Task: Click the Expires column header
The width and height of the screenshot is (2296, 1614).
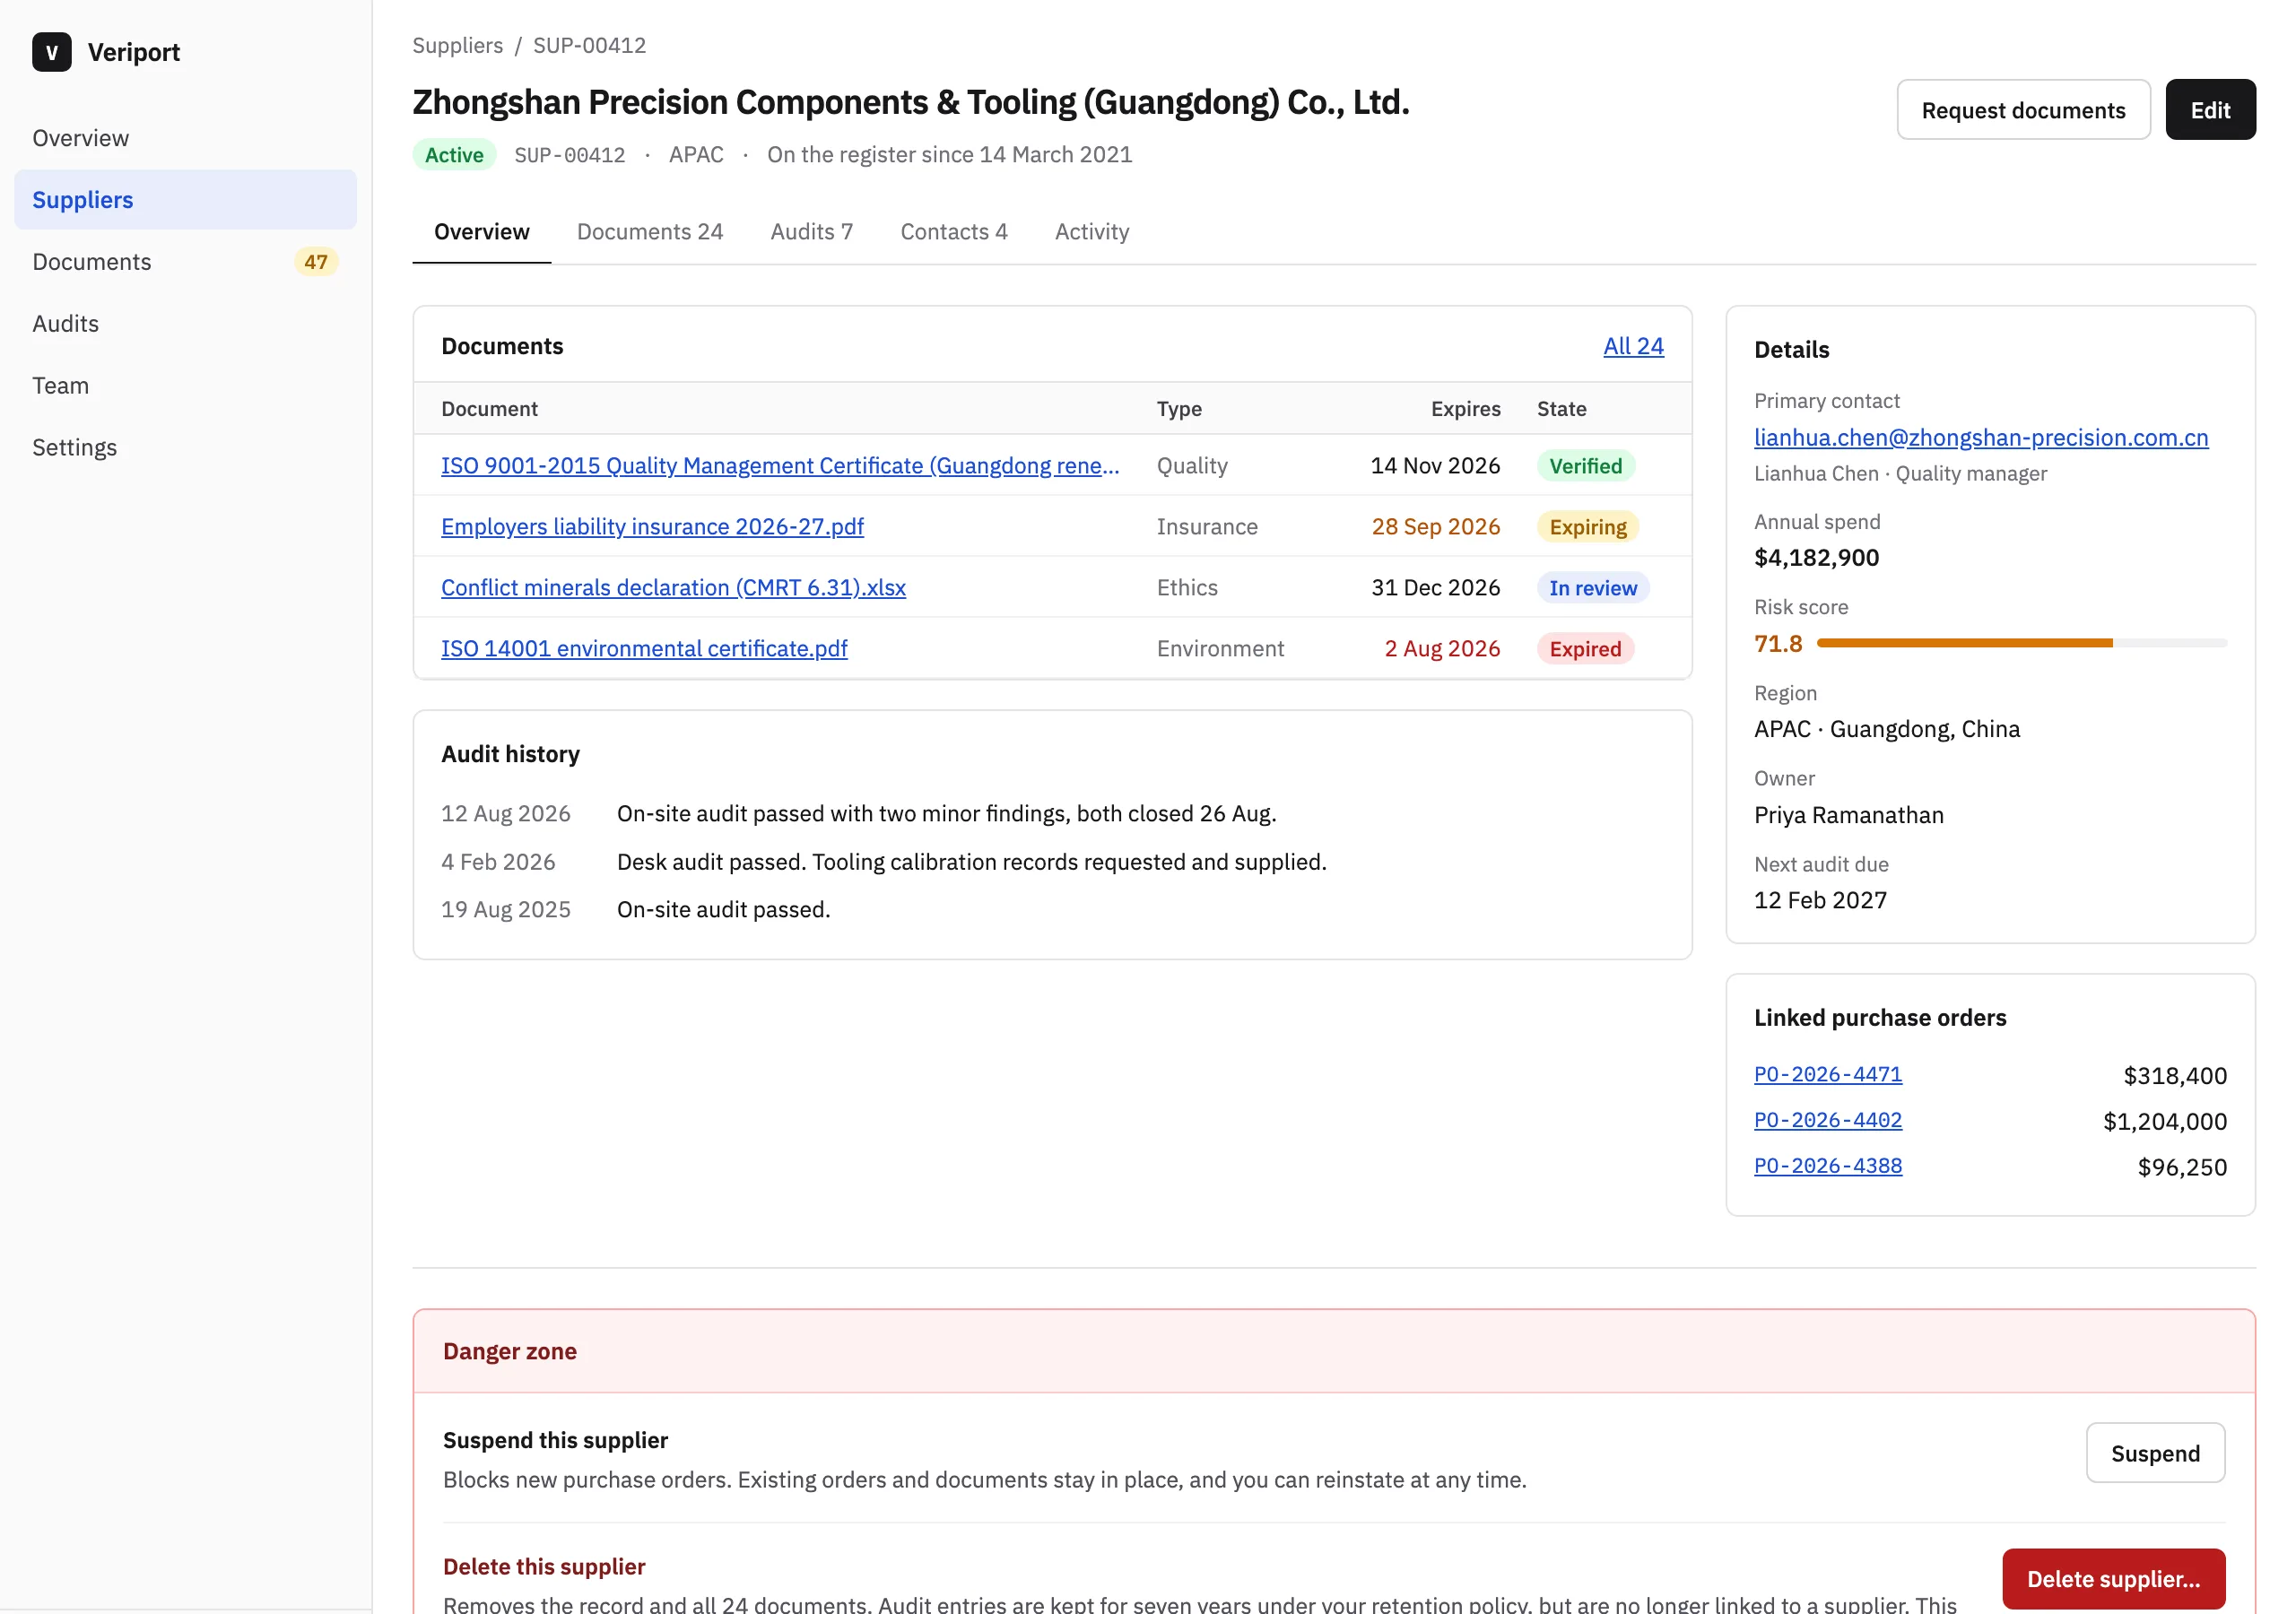Action: point(1465,409)
